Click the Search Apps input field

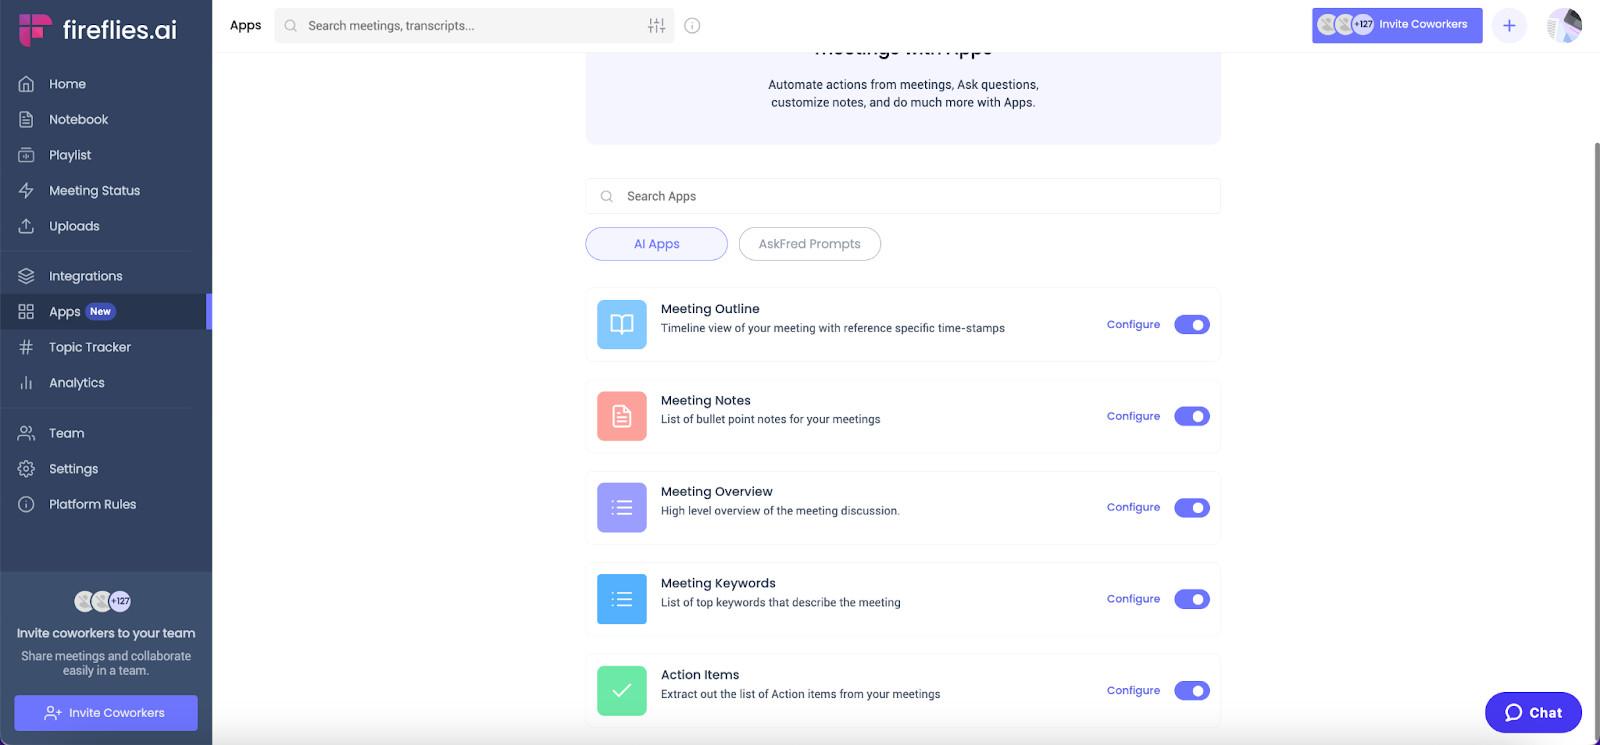[x=903, y=196]
